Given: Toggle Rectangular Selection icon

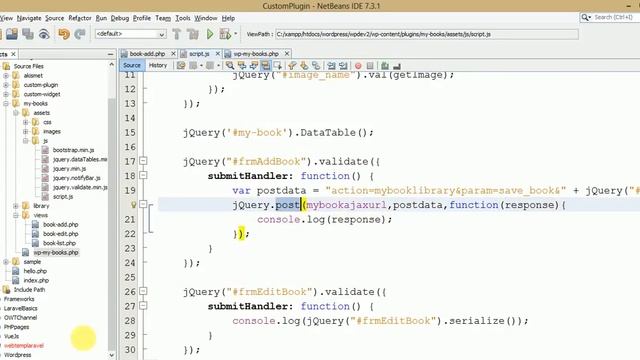Looking at the screenshot, I should 278,65.
